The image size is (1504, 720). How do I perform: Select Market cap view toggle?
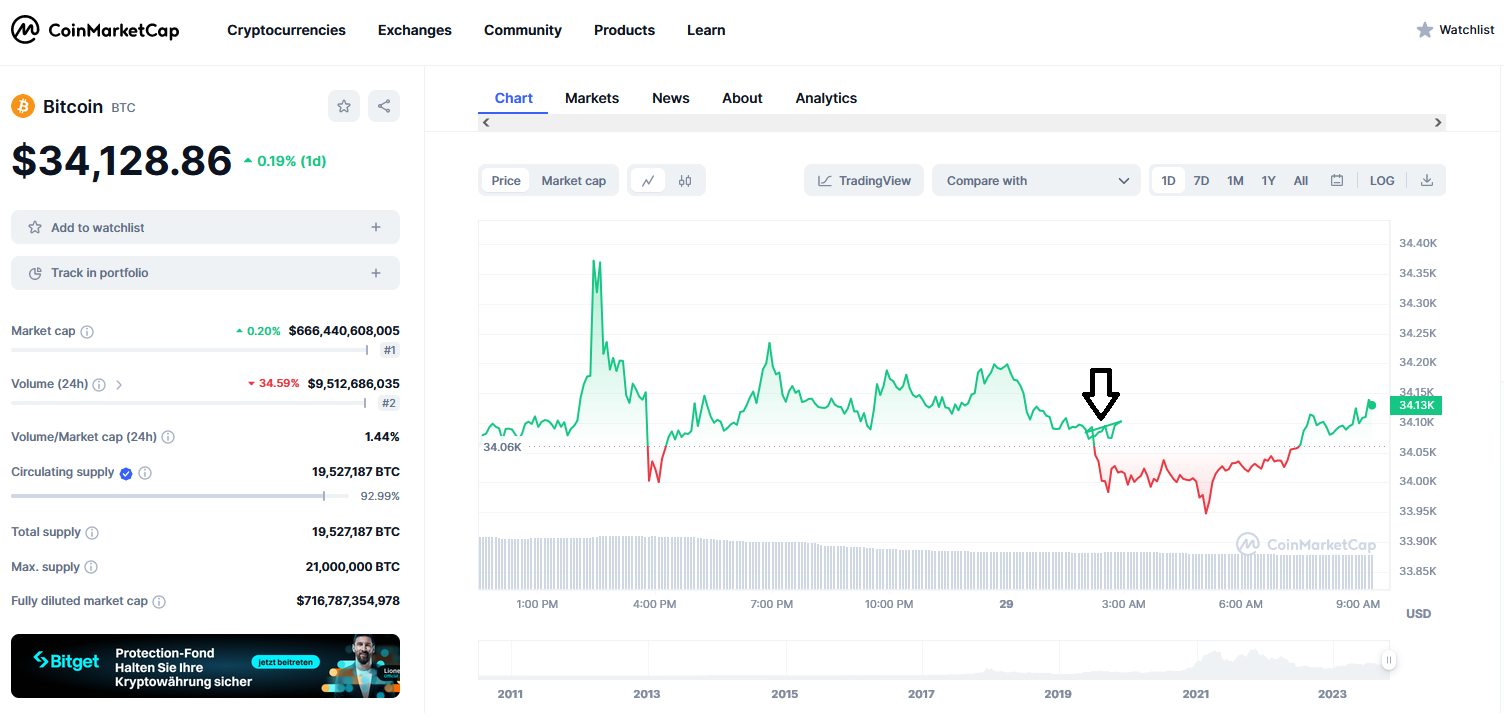[574, 181]
